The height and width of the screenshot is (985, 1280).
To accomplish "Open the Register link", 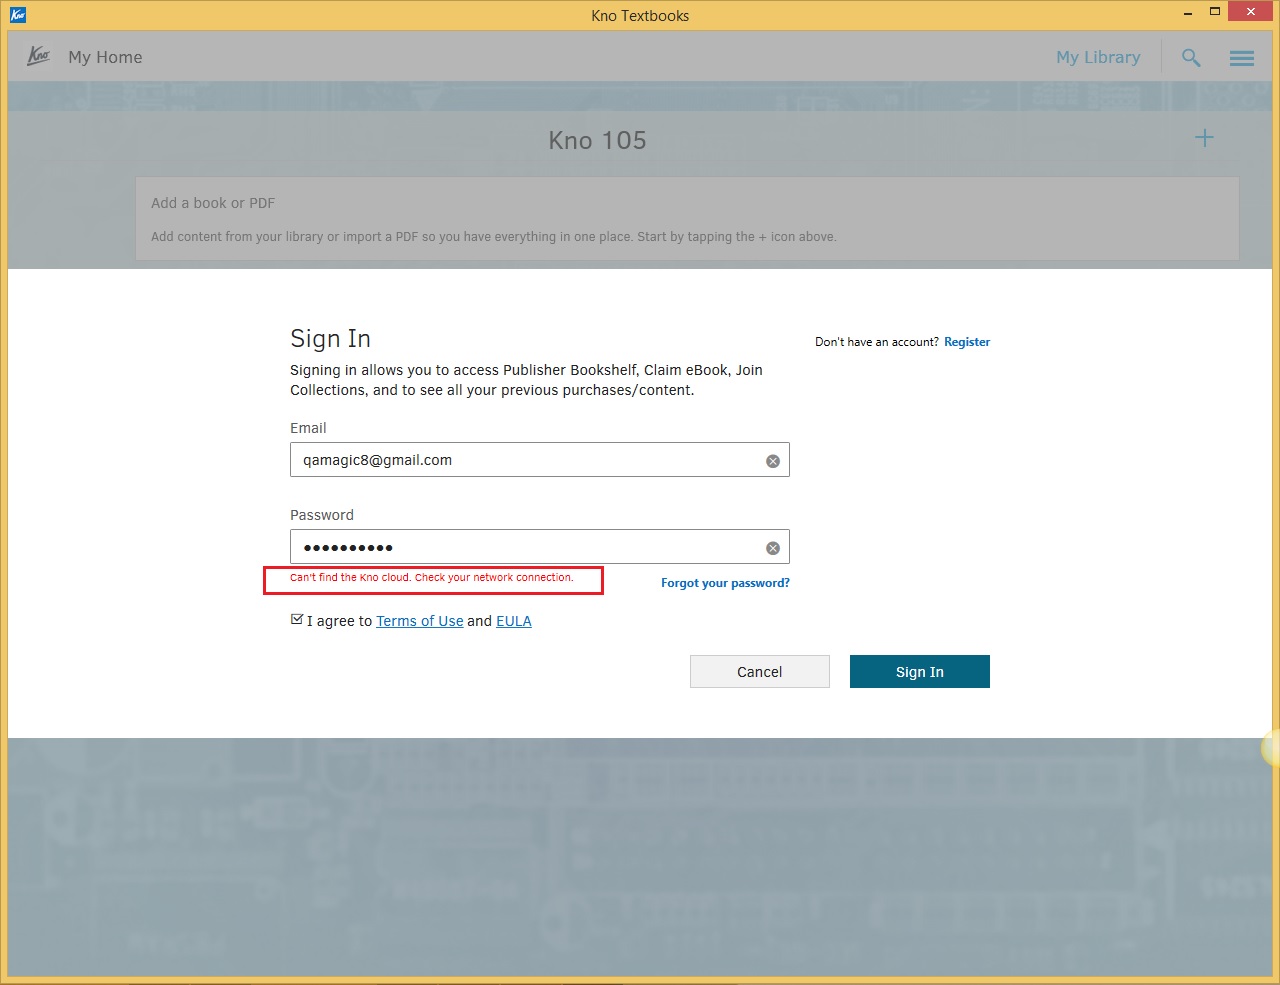I will click(967, 342).
